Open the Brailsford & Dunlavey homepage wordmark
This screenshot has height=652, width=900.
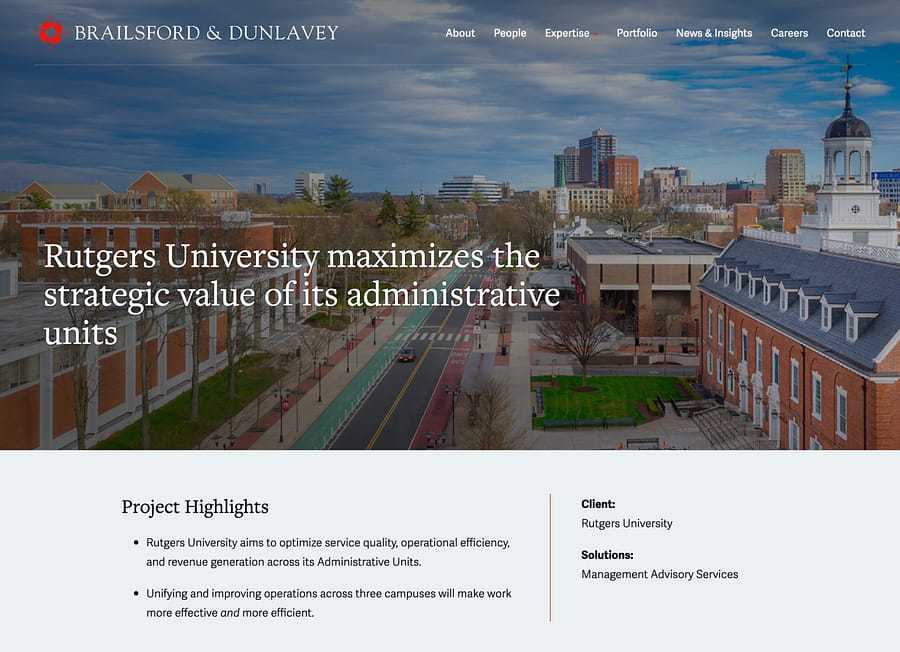pyautogui.click(x=207, y=33)
